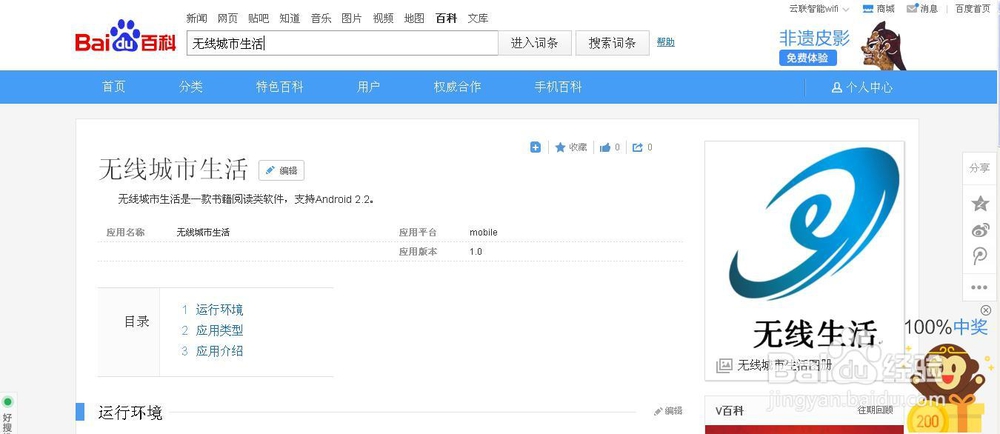This screenshot has width=1000, height=434.
Task: Go to 地图 in top navigation
Action: point(415,18)
